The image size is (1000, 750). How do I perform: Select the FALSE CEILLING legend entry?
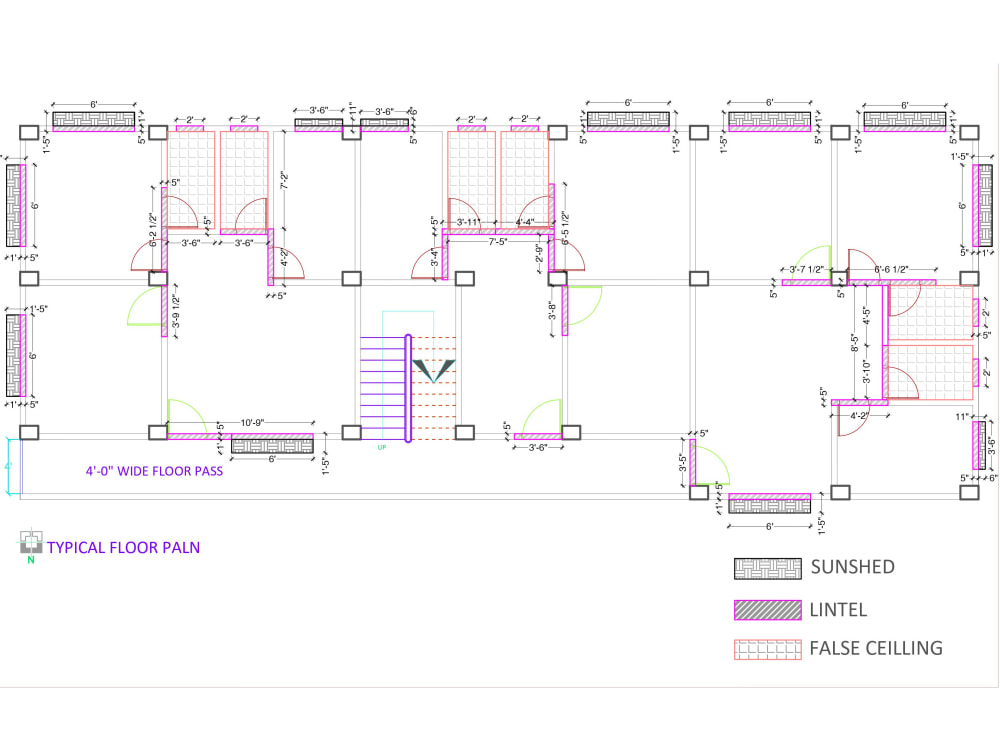(x=875, y=648)
